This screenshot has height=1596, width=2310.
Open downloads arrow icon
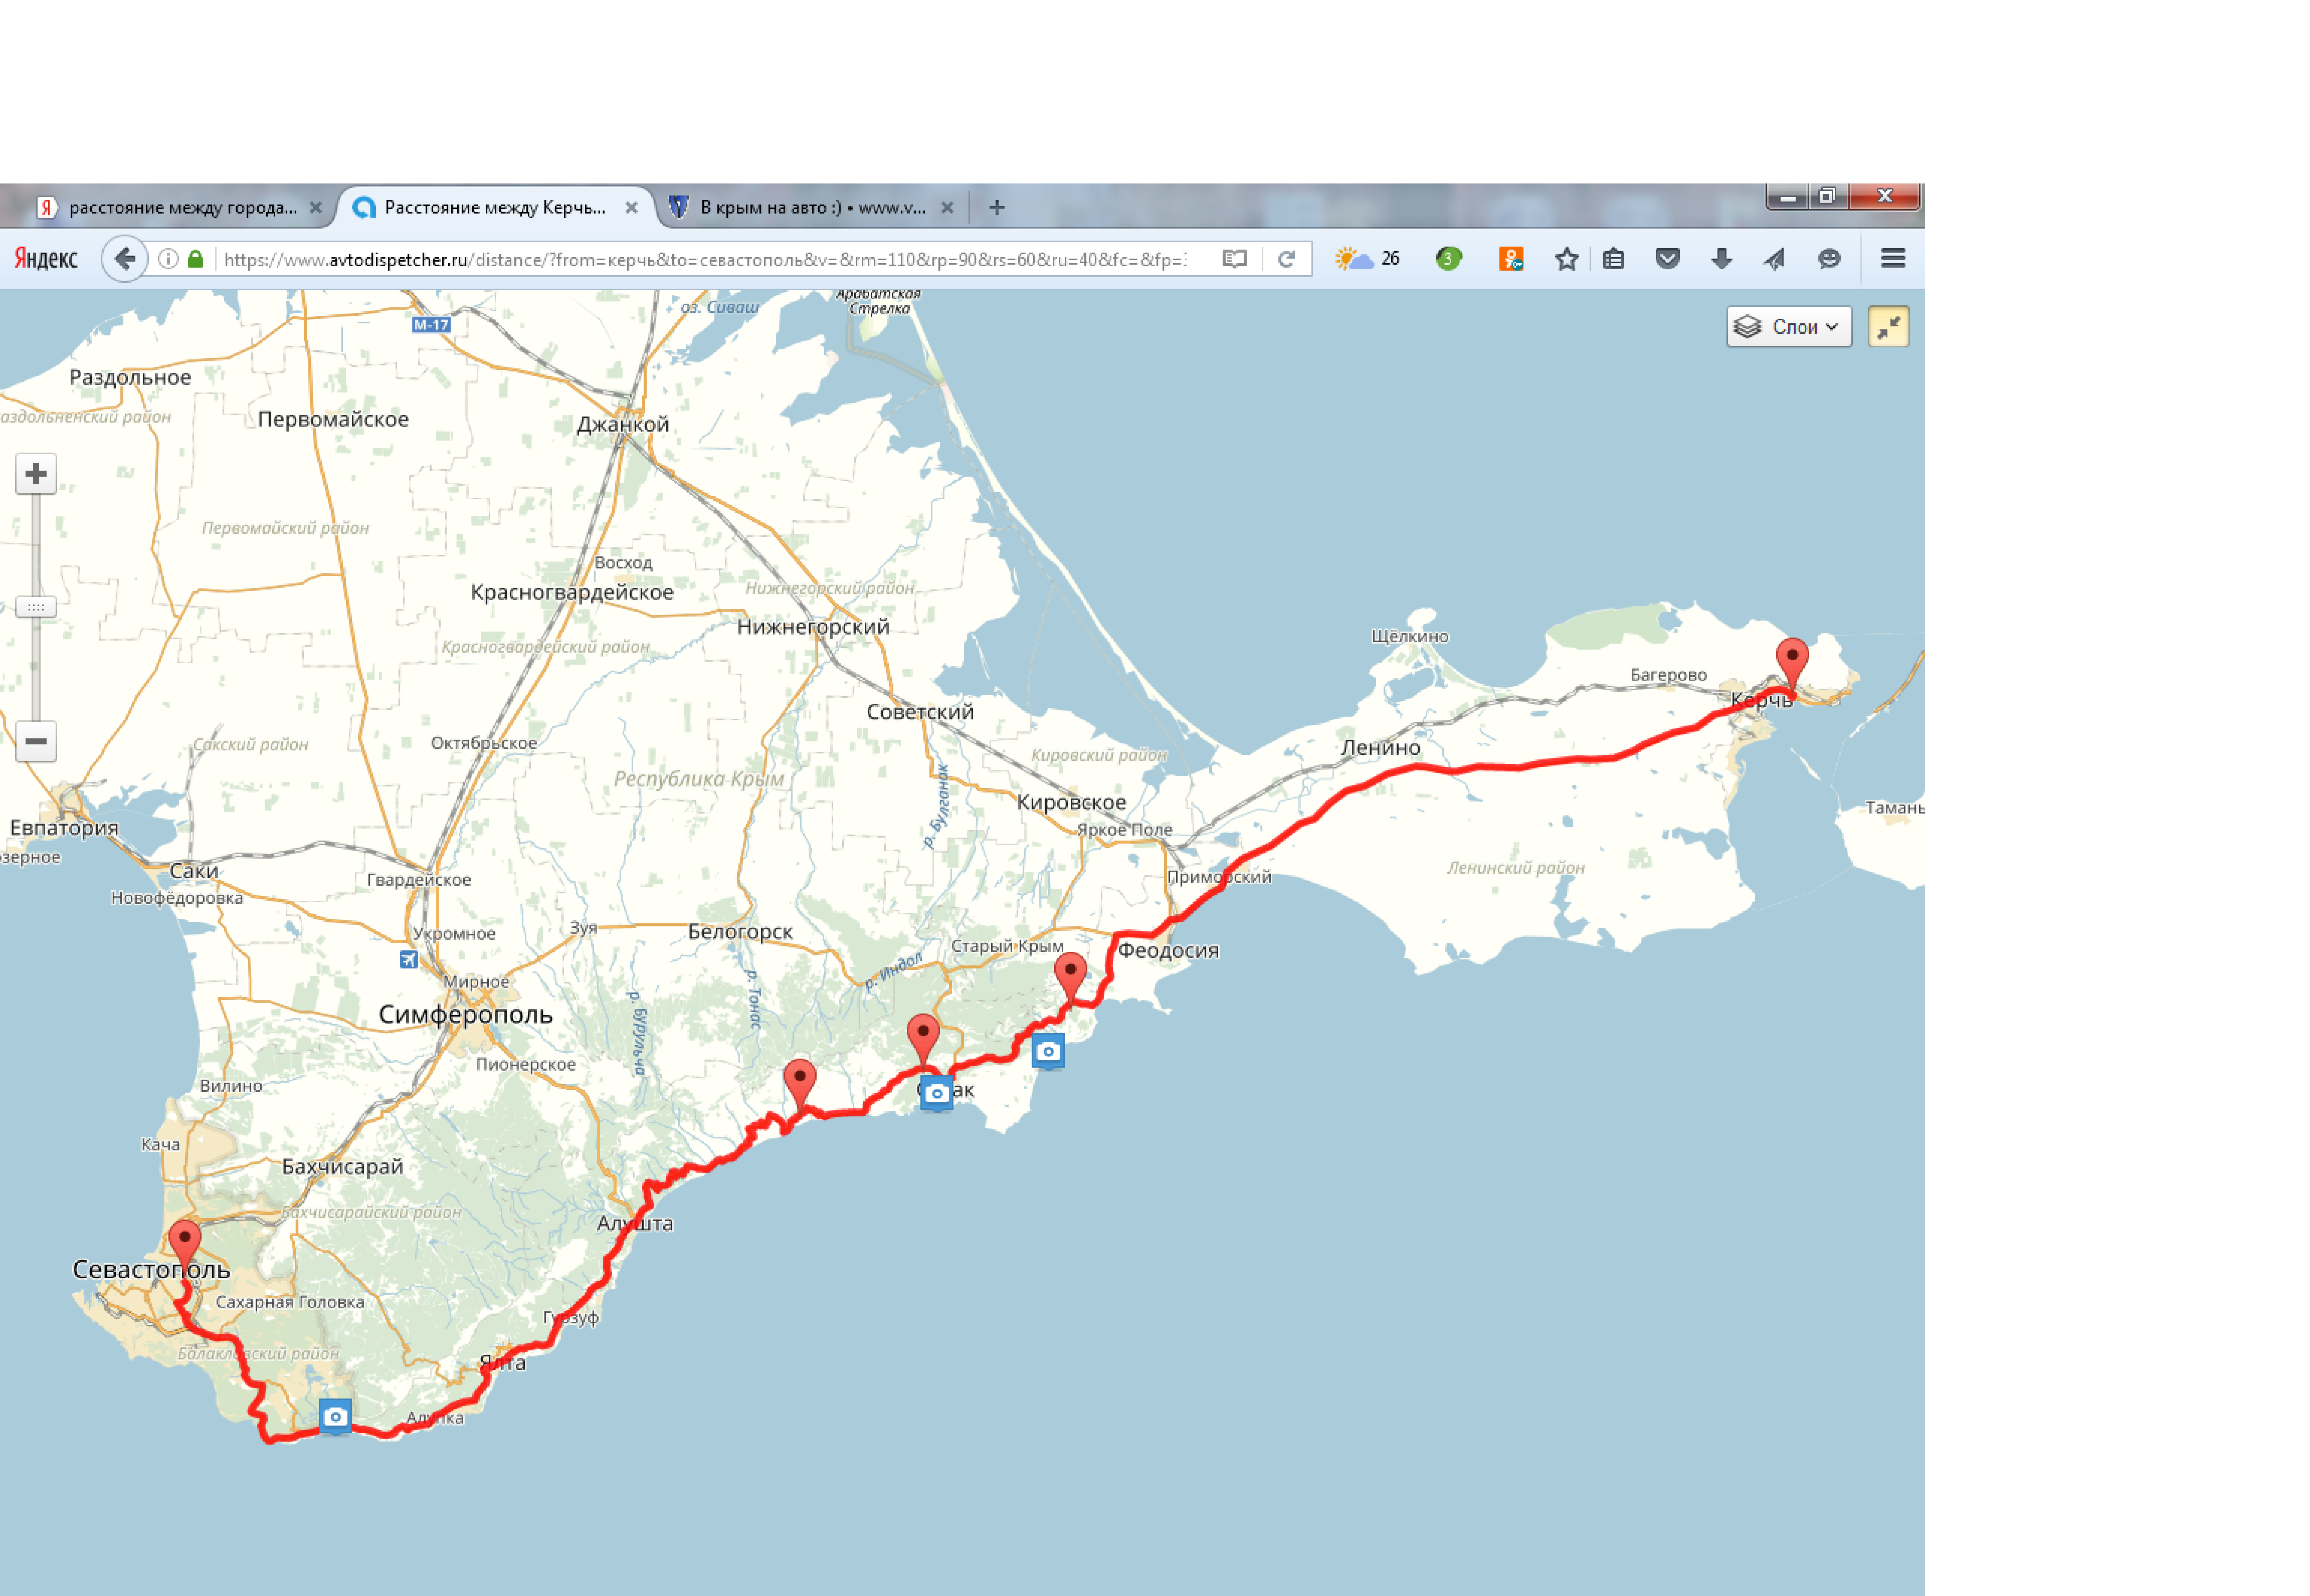tap(1721, 259)
